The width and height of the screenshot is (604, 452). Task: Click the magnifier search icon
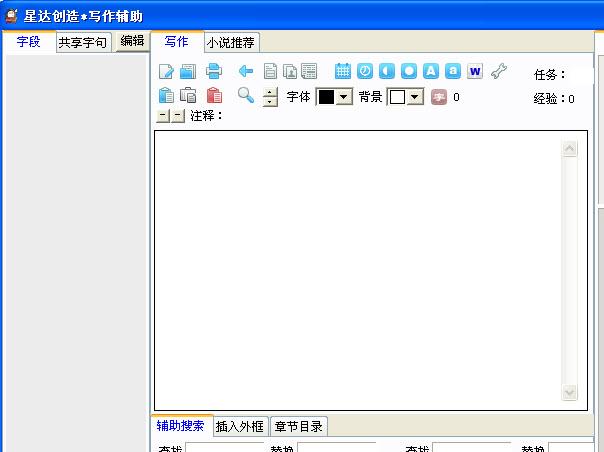click(245, 96)
